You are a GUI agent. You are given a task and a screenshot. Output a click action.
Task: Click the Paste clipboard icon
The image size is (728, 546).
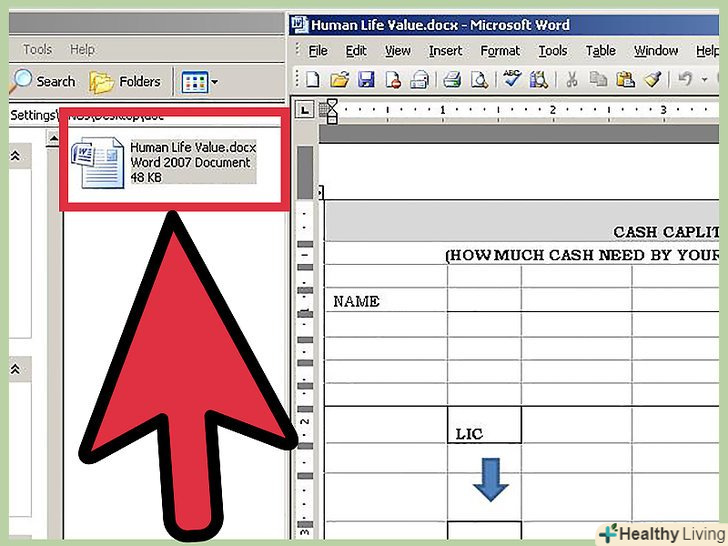[625, 79]
